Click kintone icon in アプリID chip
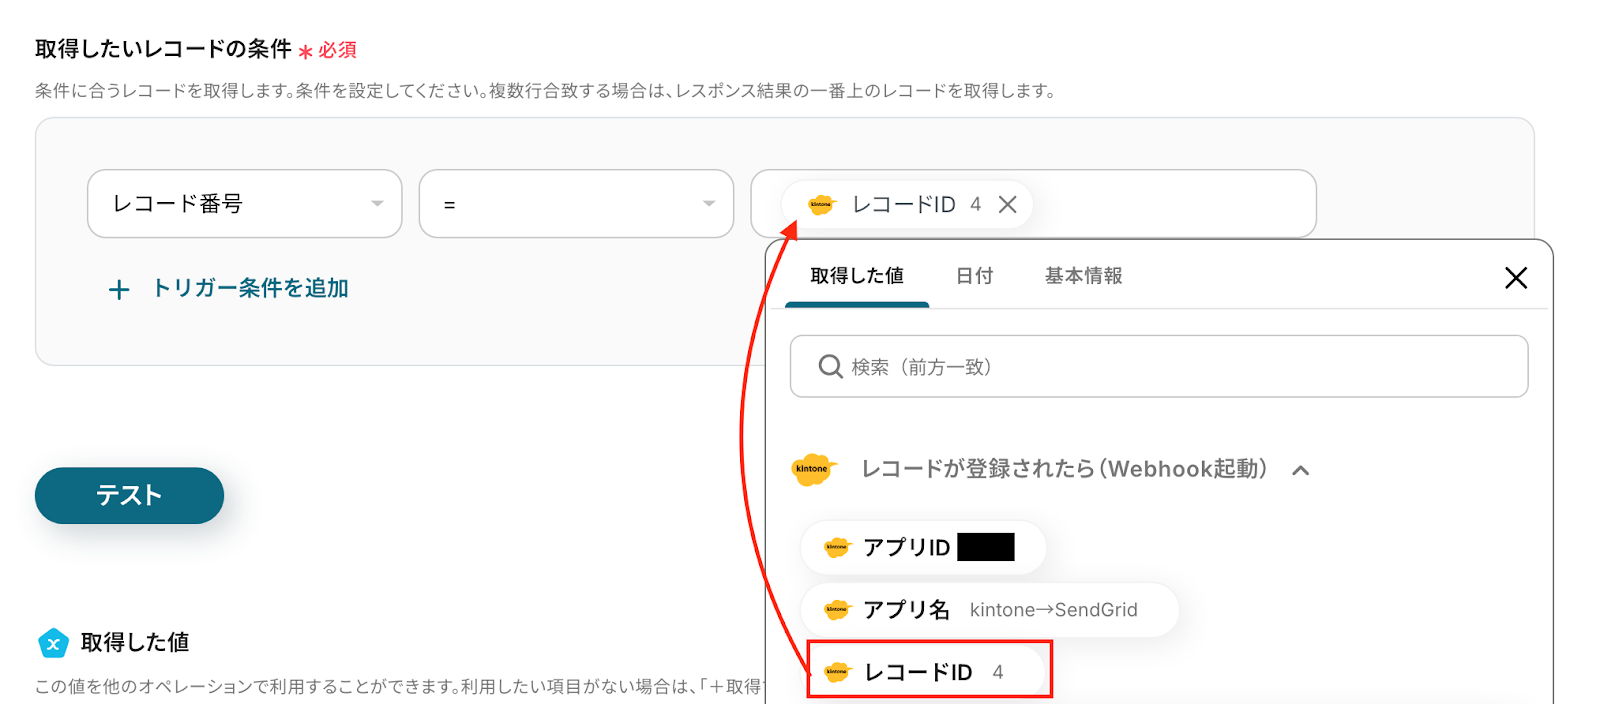 tap(836, 547)
